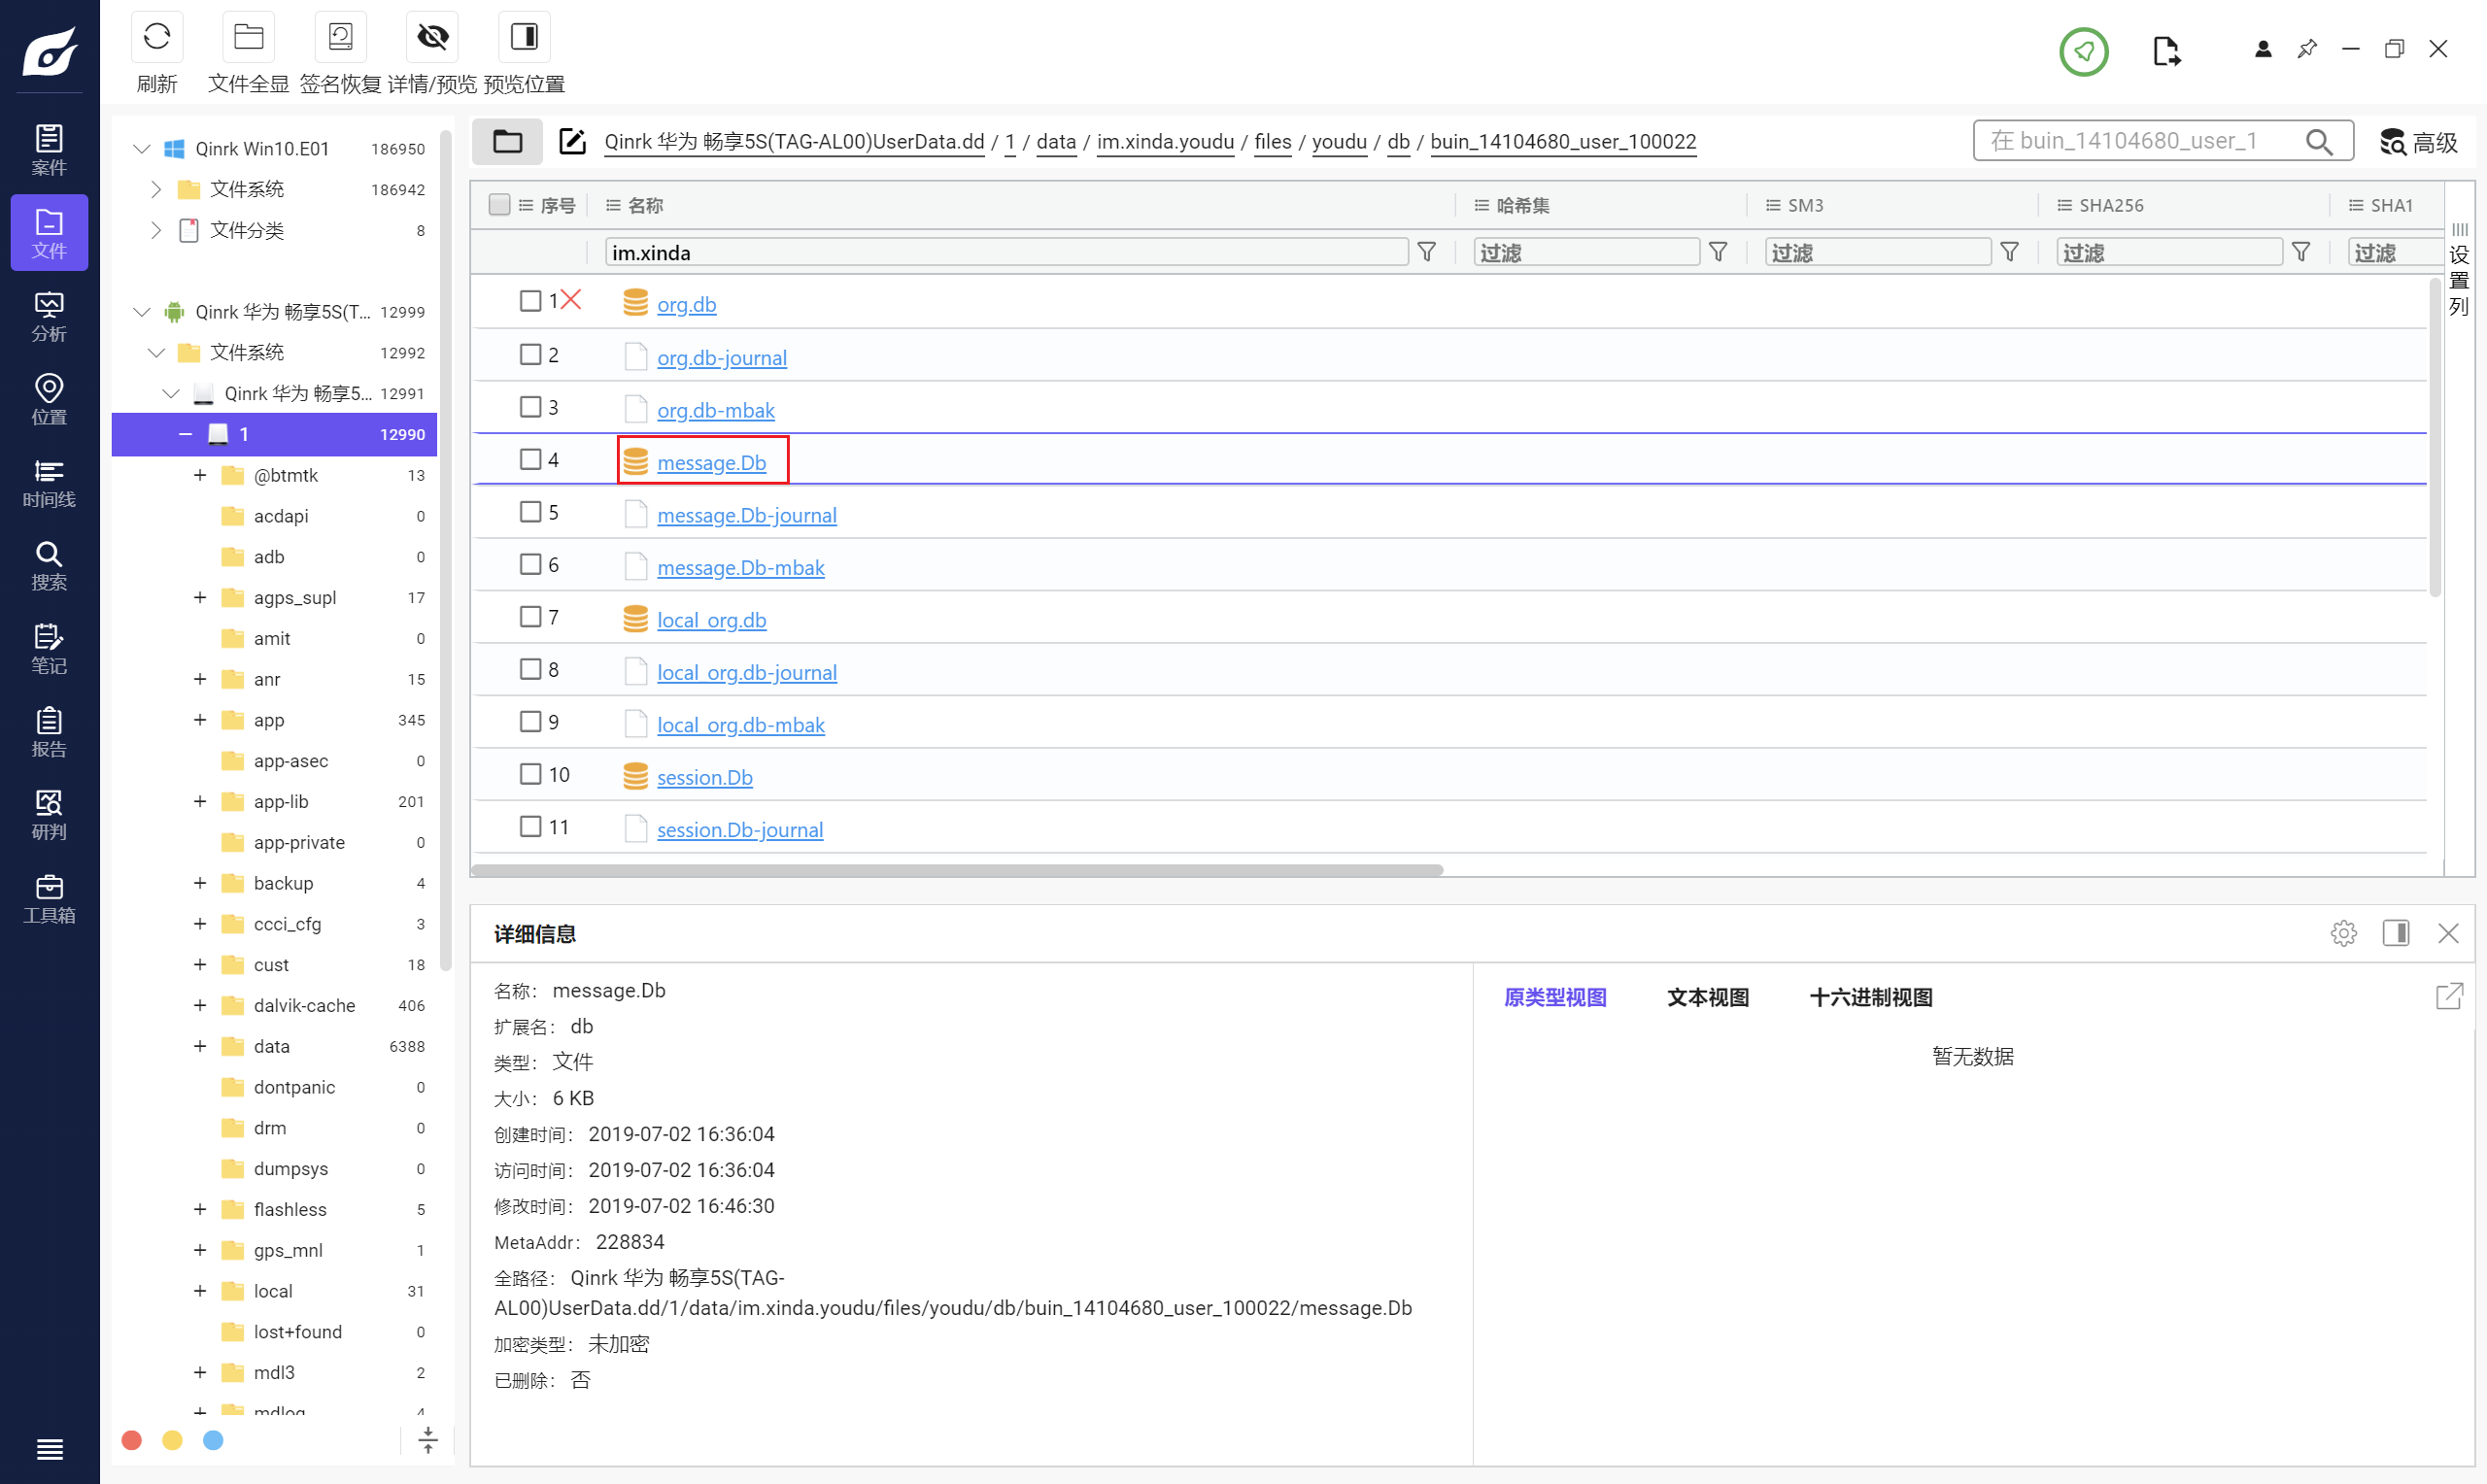Click the pin window icon
Viewport: 2487px width, 1484px height.
(x=2306, y=49)
